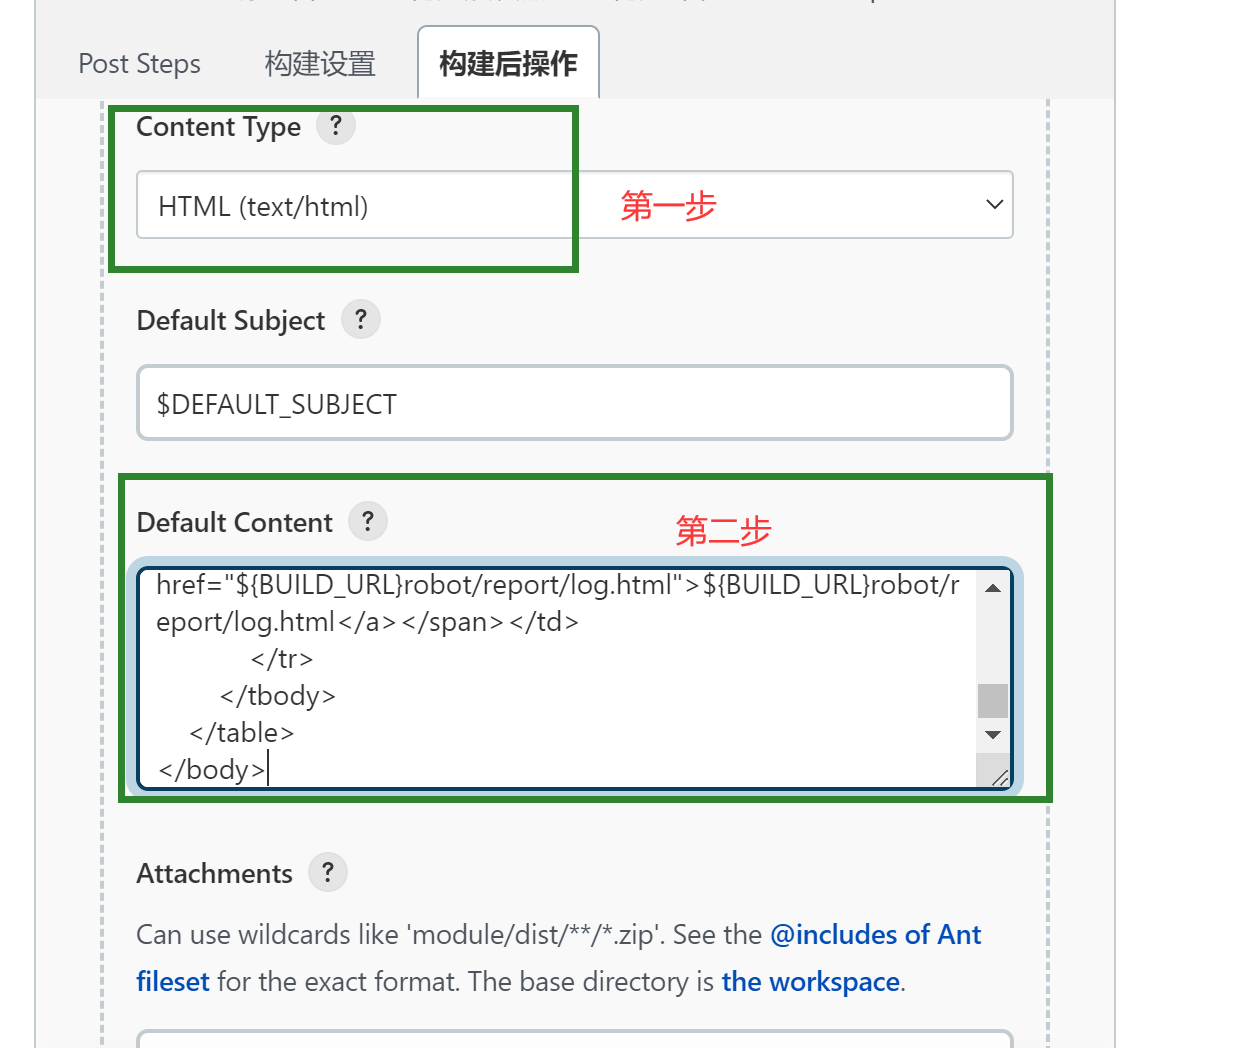
Task: Click the Attachments label text
Action: click(x=214, y=874)
